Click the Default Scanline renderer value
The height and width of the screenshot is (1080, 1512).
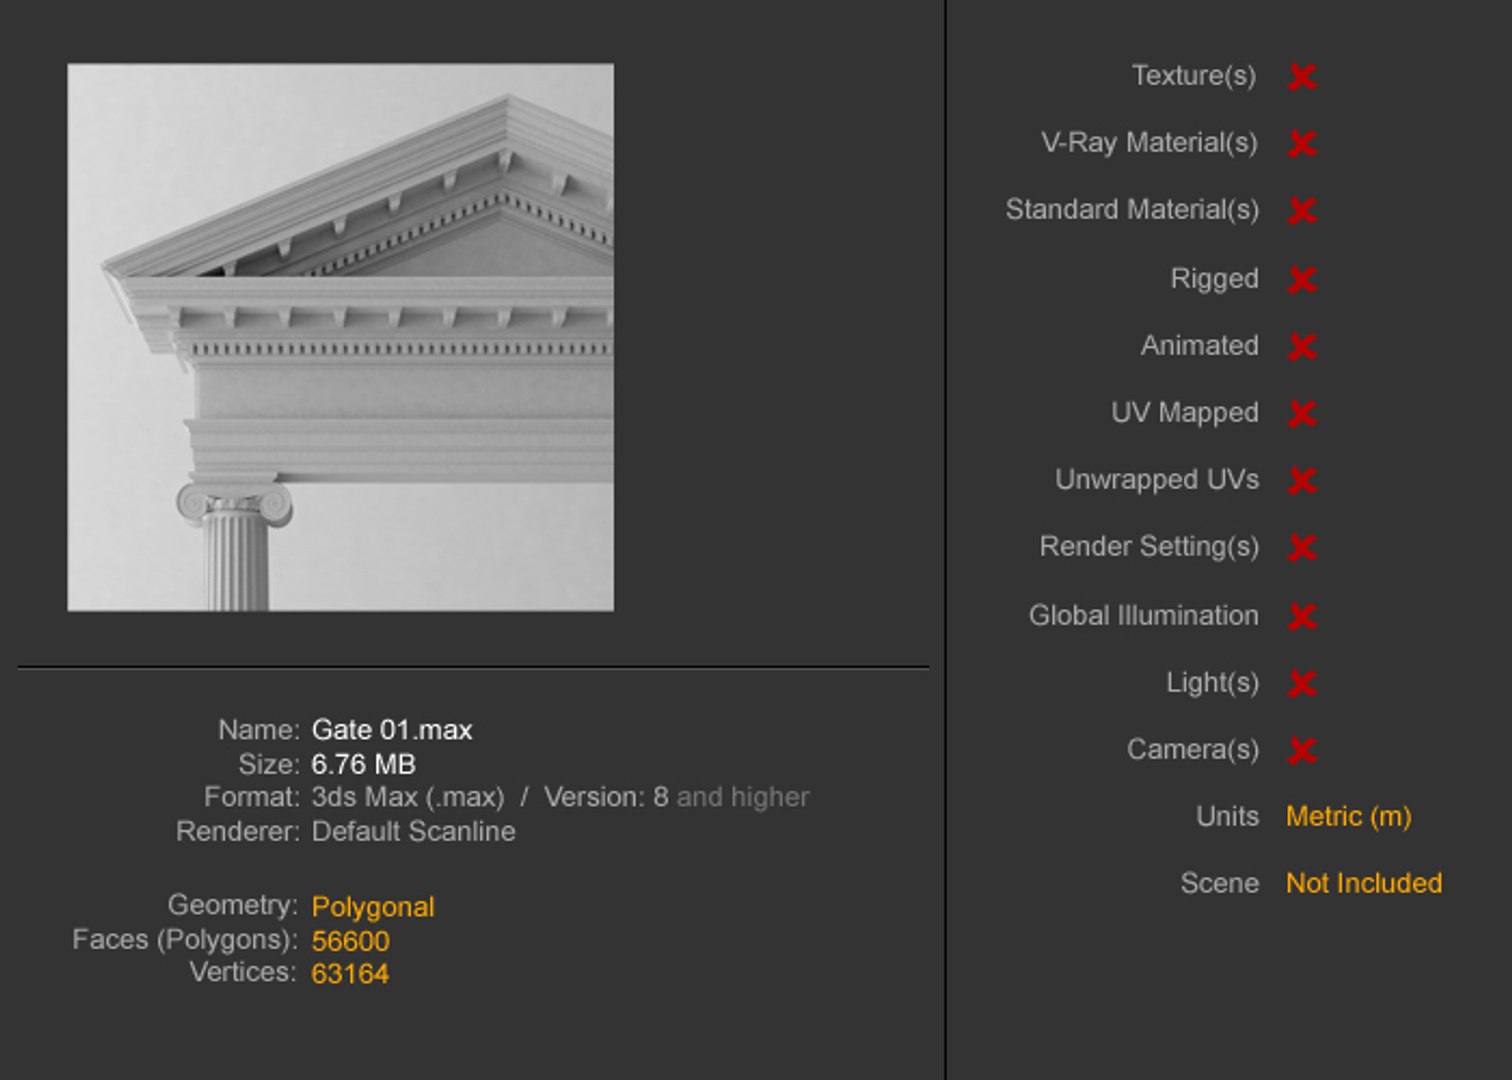coord(413,831)
